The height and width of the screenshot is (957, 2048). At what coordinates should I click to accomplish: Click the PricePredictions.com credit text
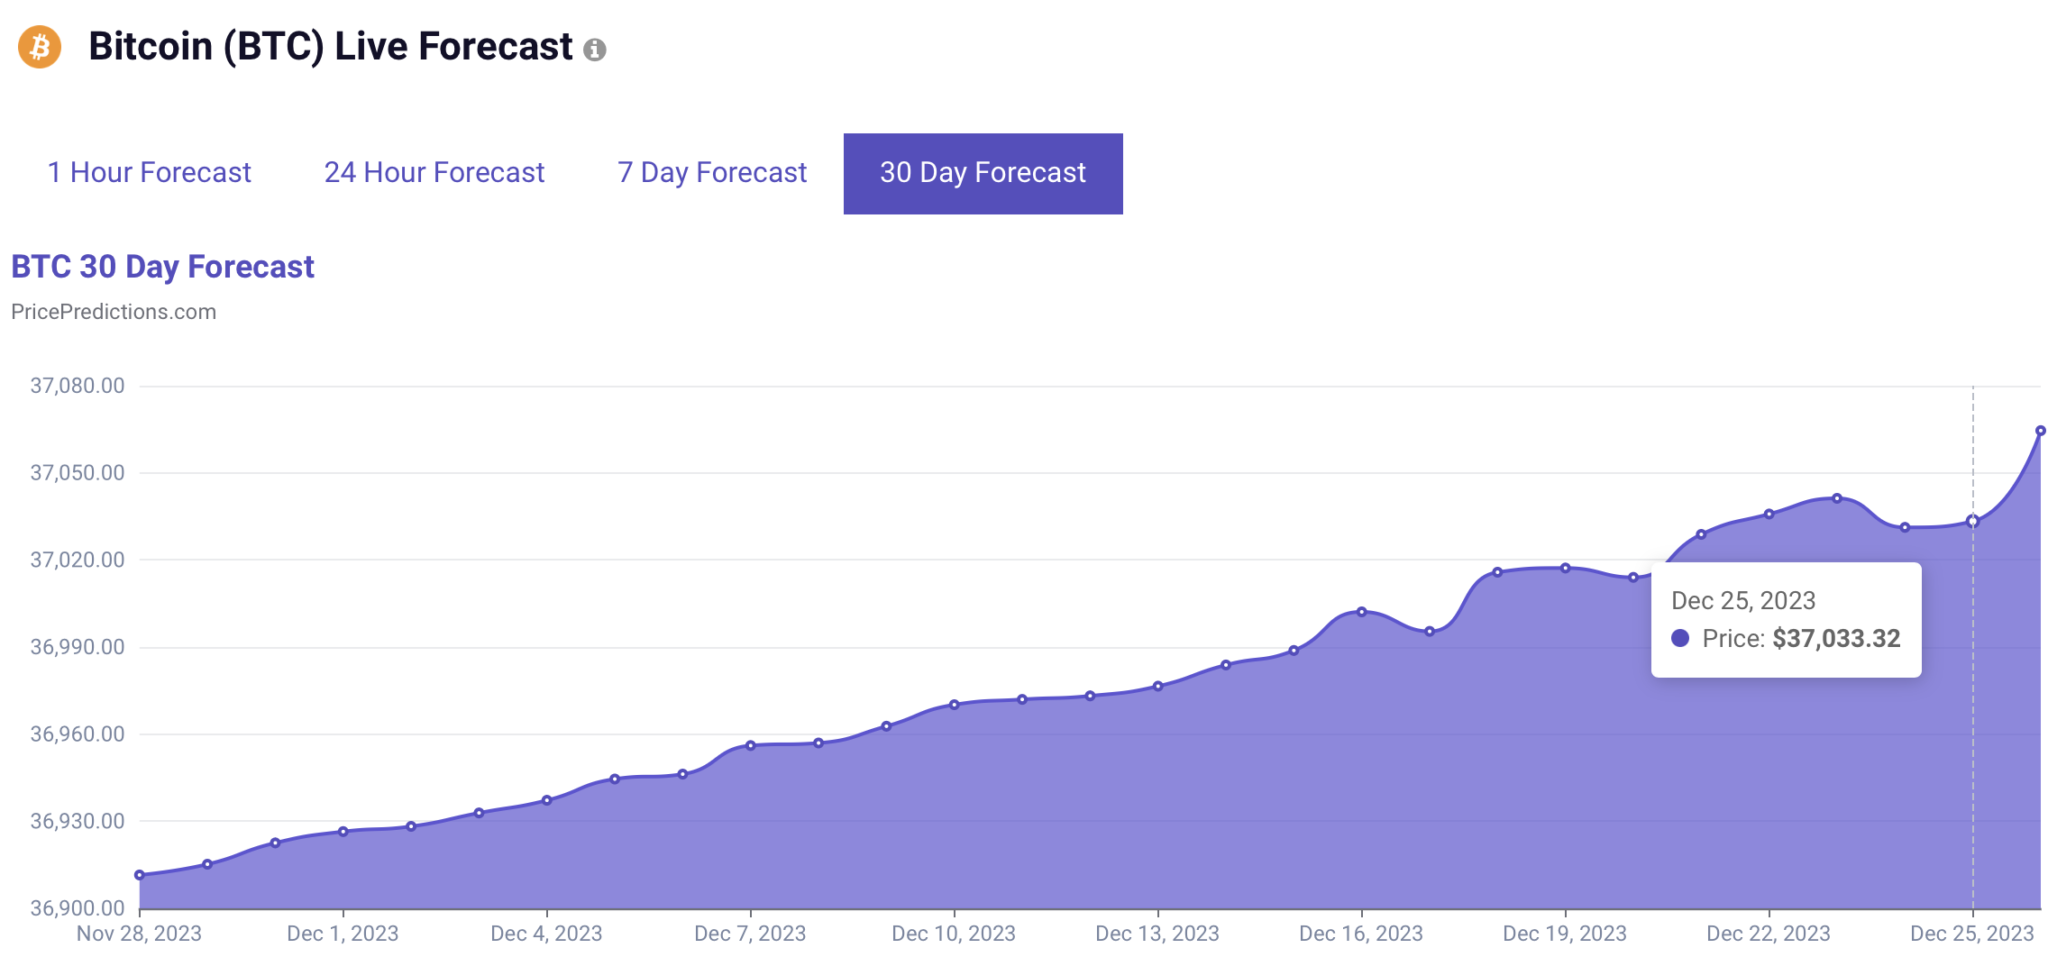(113, 312)
